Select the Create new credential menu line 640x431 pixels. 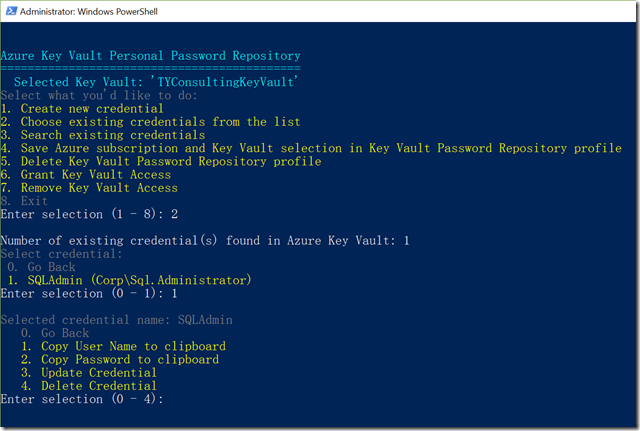coord(82,109)
